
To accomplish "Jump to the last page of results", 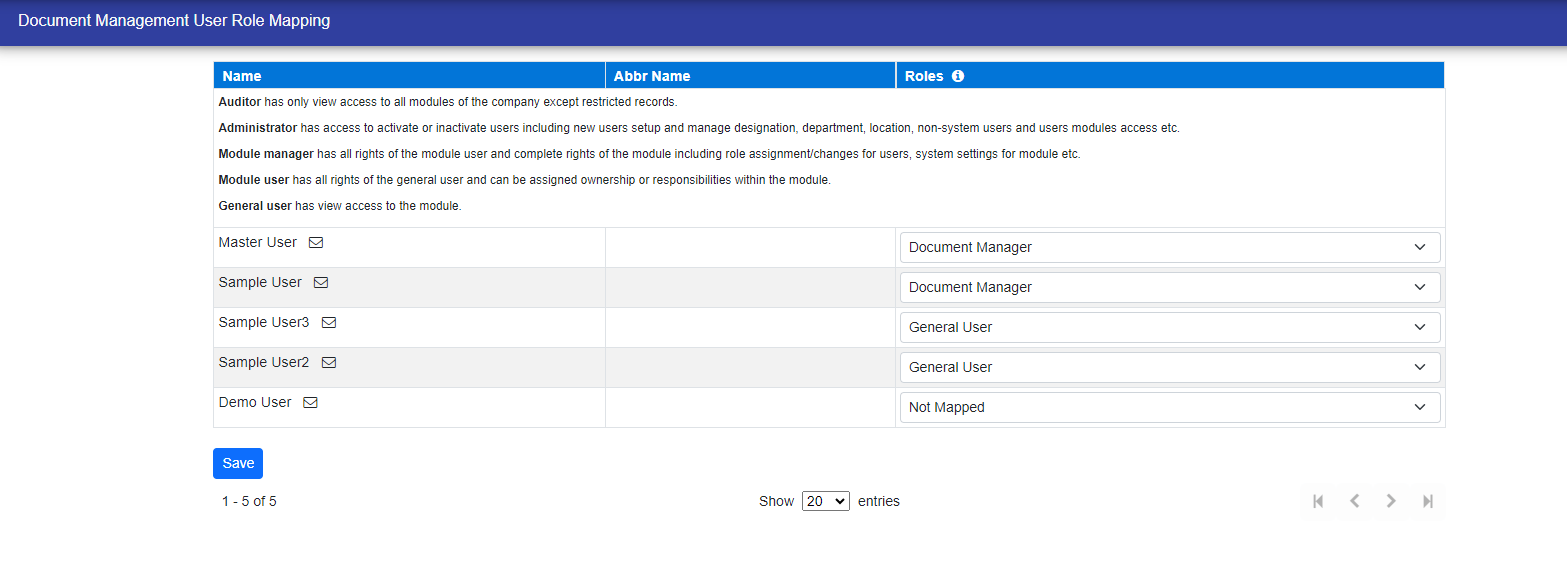I will coord(1427,501).
